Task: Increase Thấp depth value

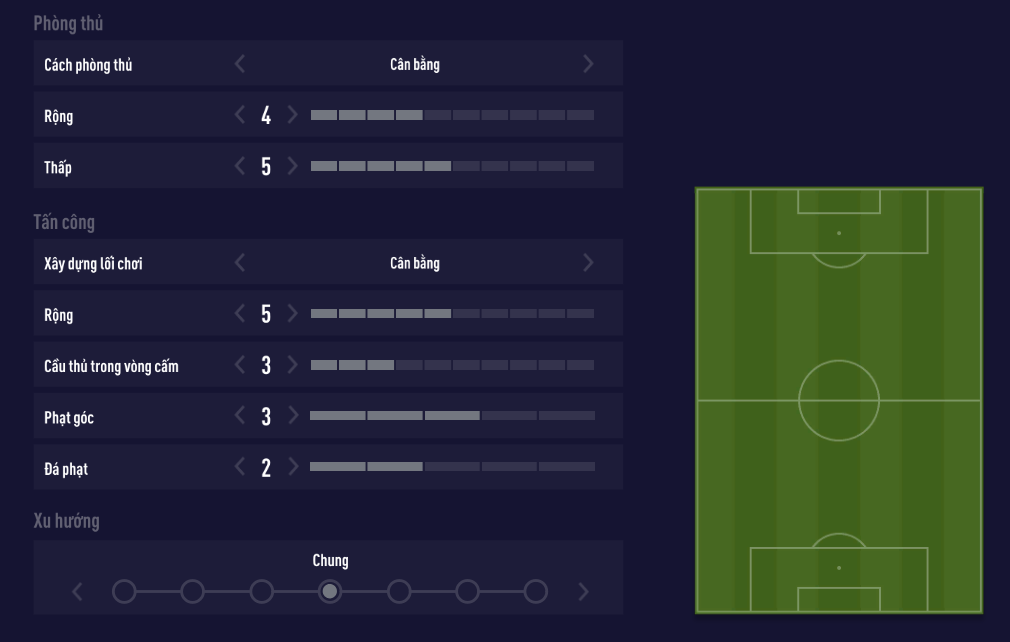Action: pyautogui.click(x=292, y=166)
